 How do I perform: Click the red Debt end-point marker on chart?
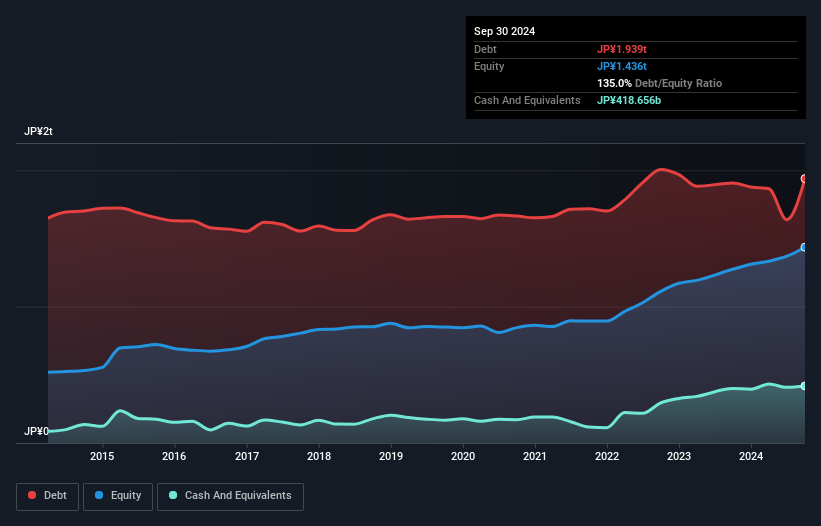pyautogui.click(x=804, y=179)
